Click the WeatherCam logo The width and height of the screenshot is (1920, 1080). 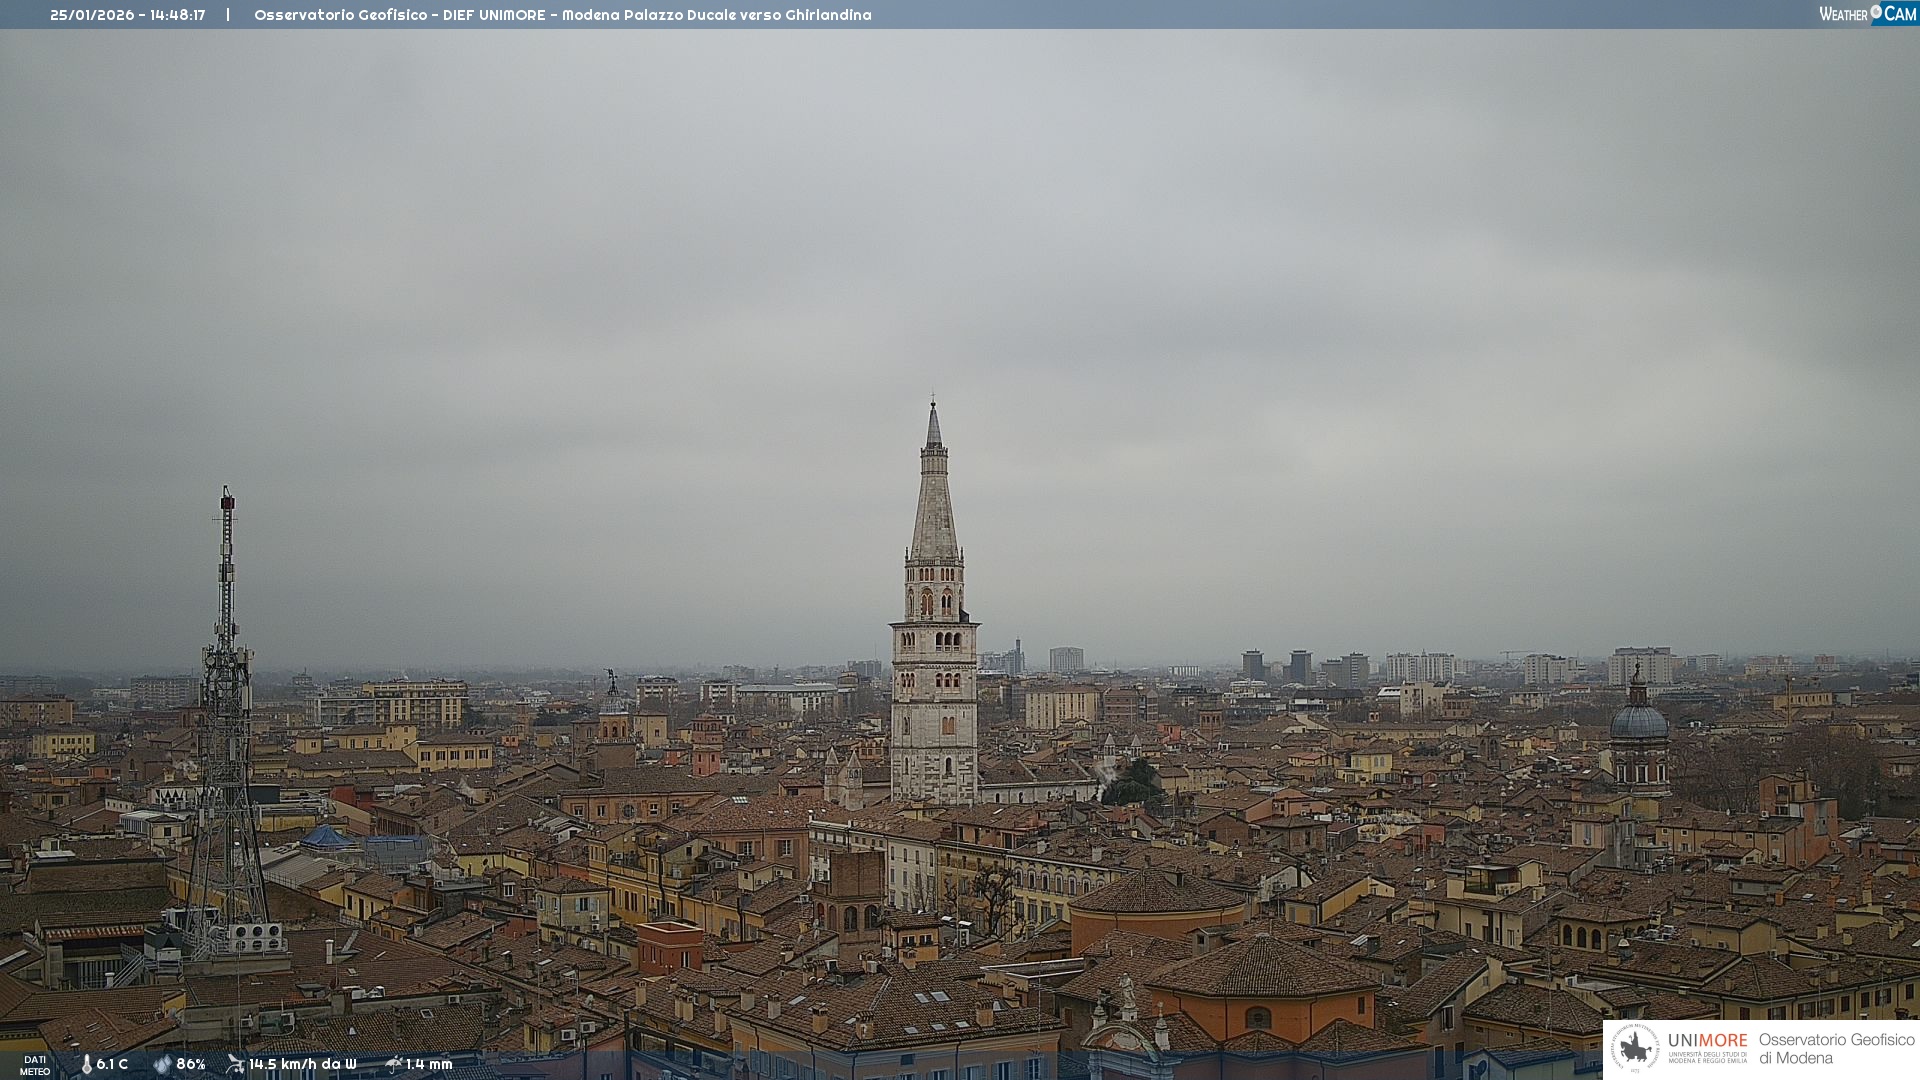pyautogui.click(x=1867, y=13)
